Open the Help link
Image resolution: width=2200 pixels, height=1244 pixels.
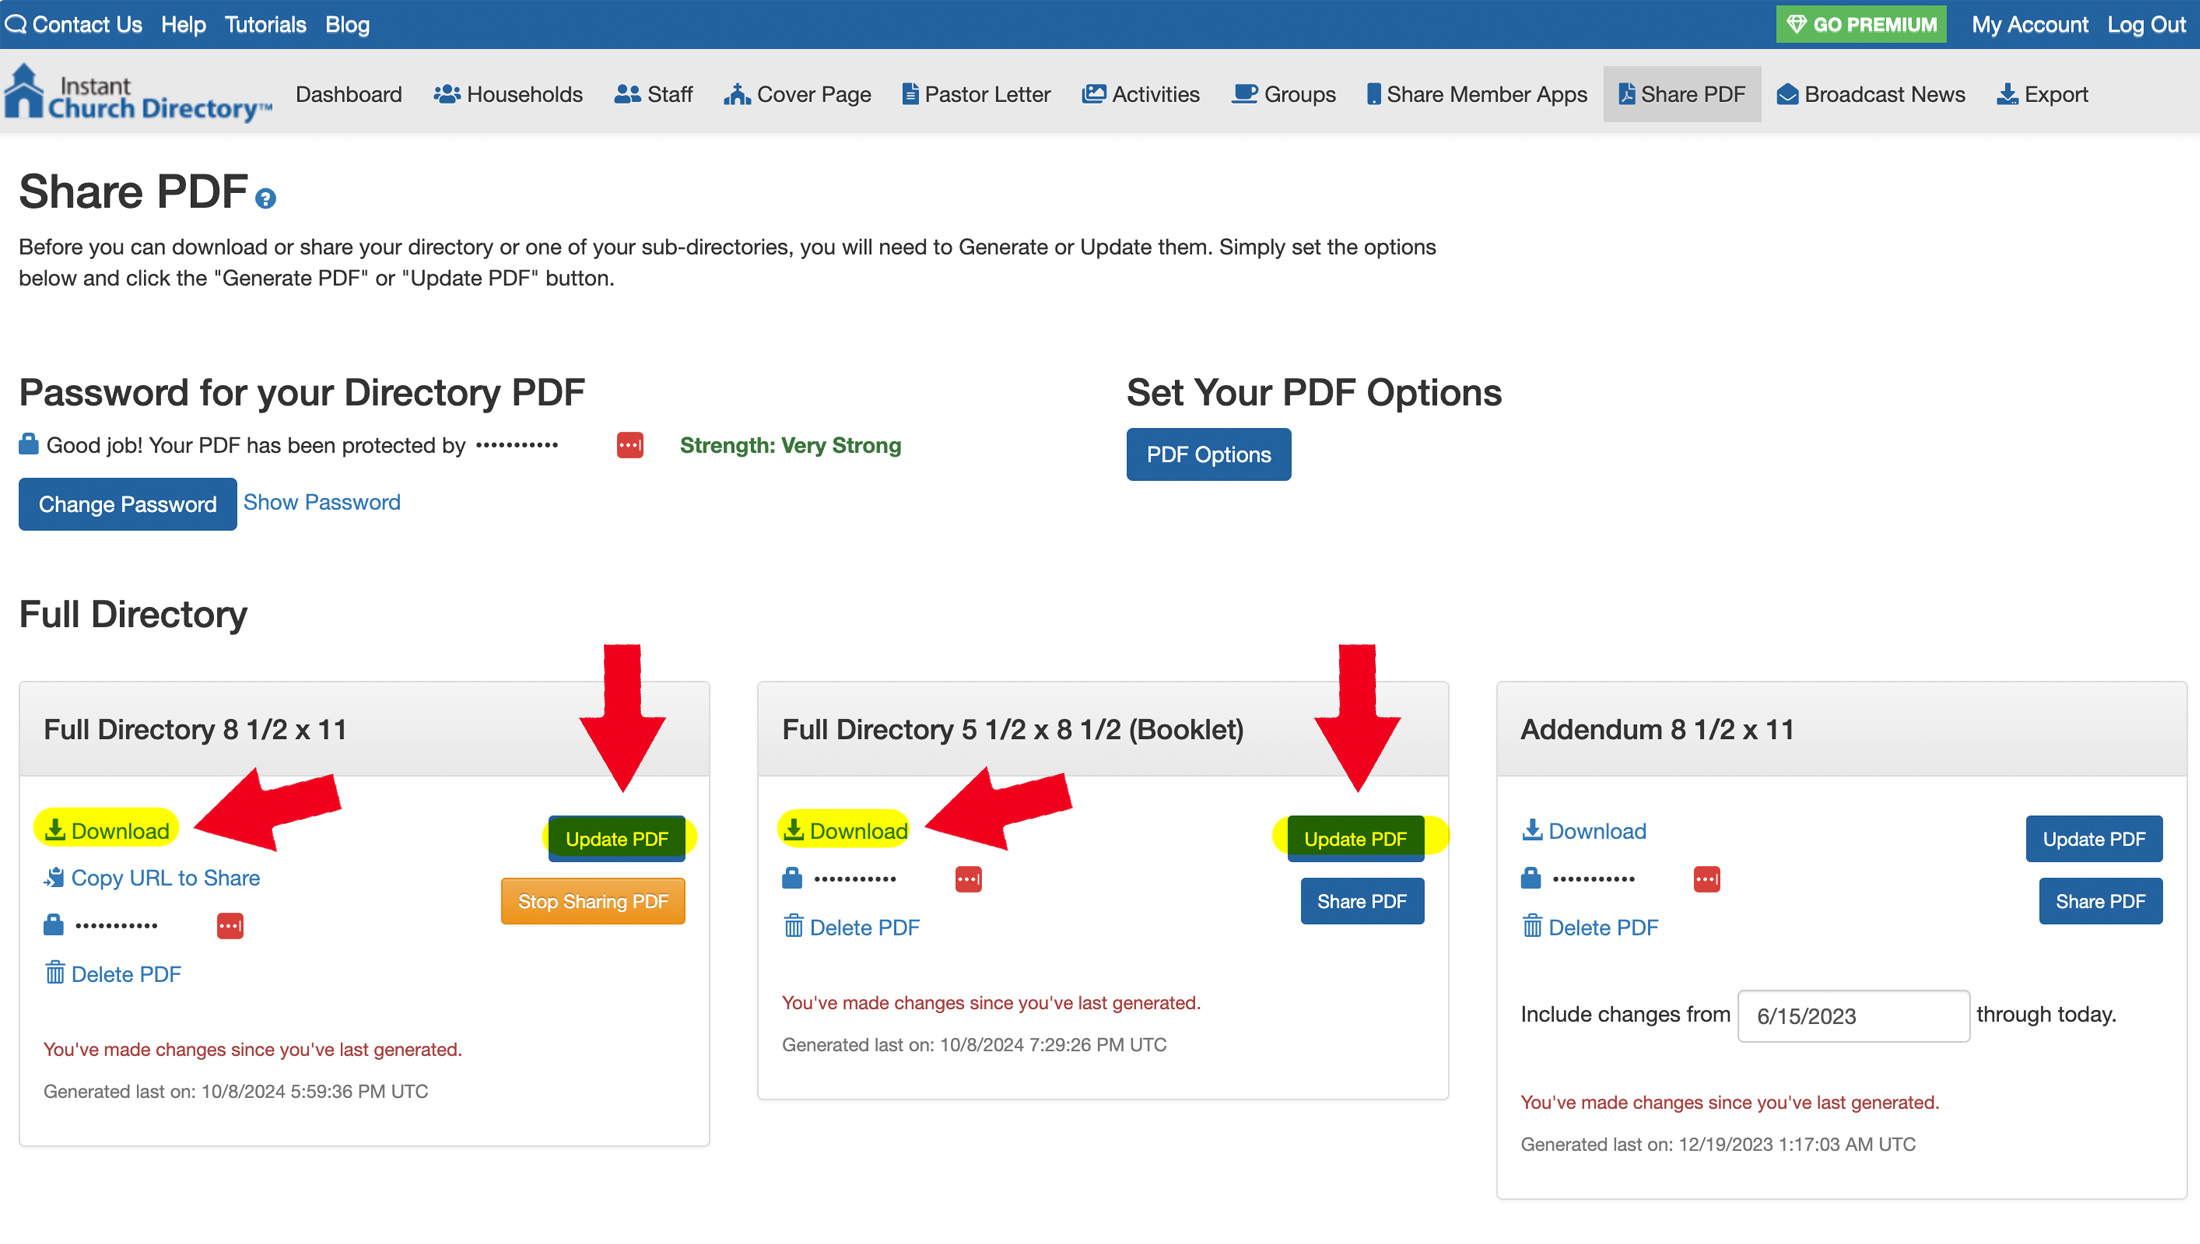183,24
